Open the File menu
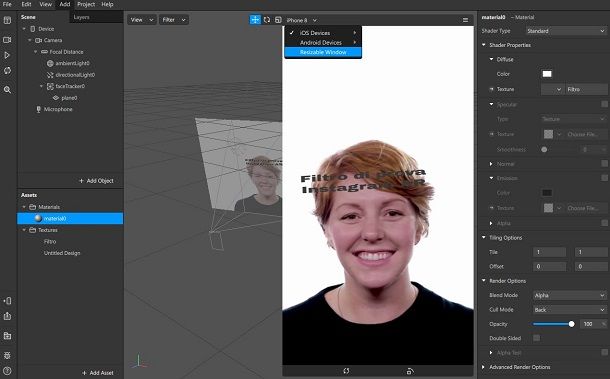This screenshot has width=610, height=379. coord(7,4)
